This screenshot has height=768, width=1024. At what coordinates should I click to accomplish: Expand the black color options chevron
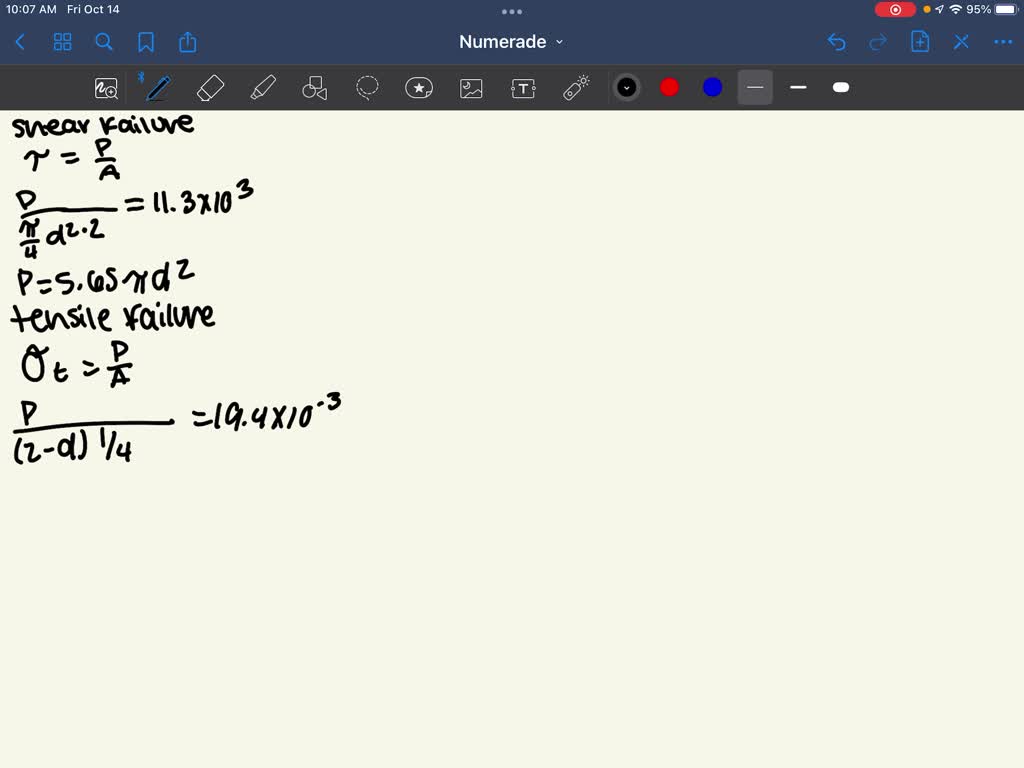(627, 88)
